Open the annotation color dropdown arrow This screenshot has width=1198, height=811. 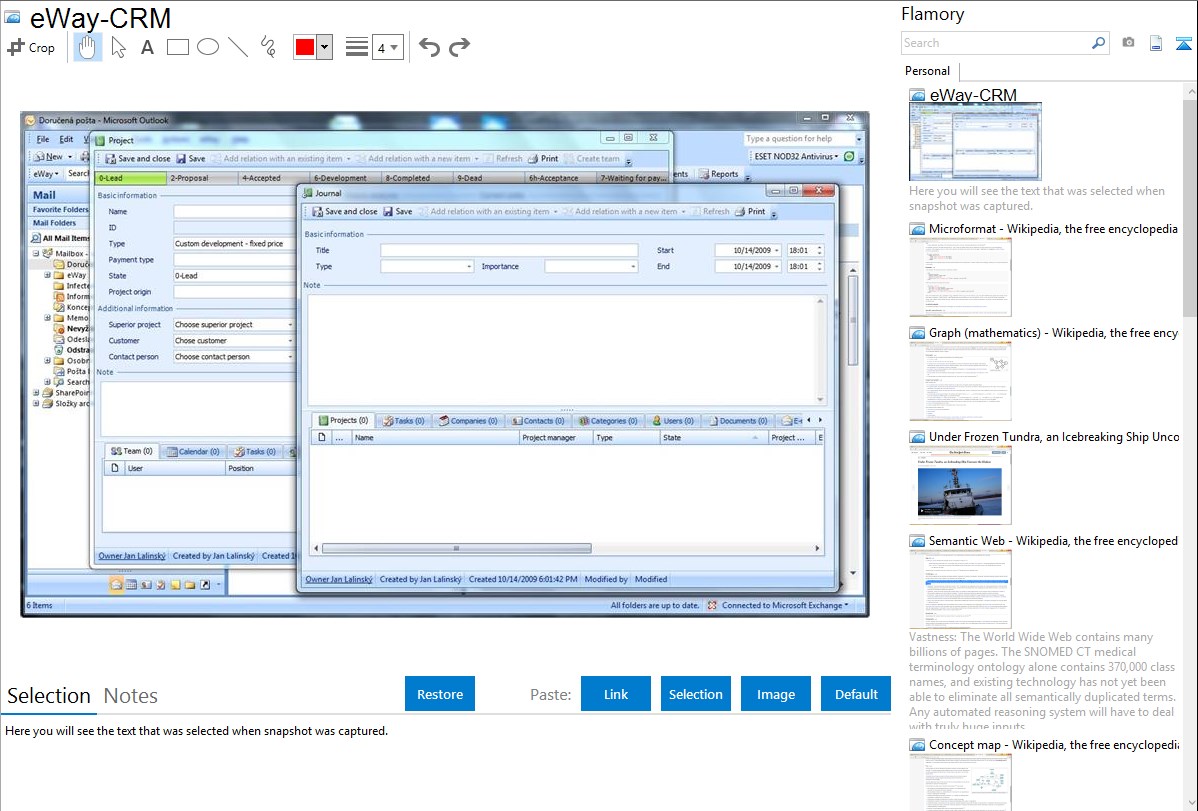click(x=325, y=47)
